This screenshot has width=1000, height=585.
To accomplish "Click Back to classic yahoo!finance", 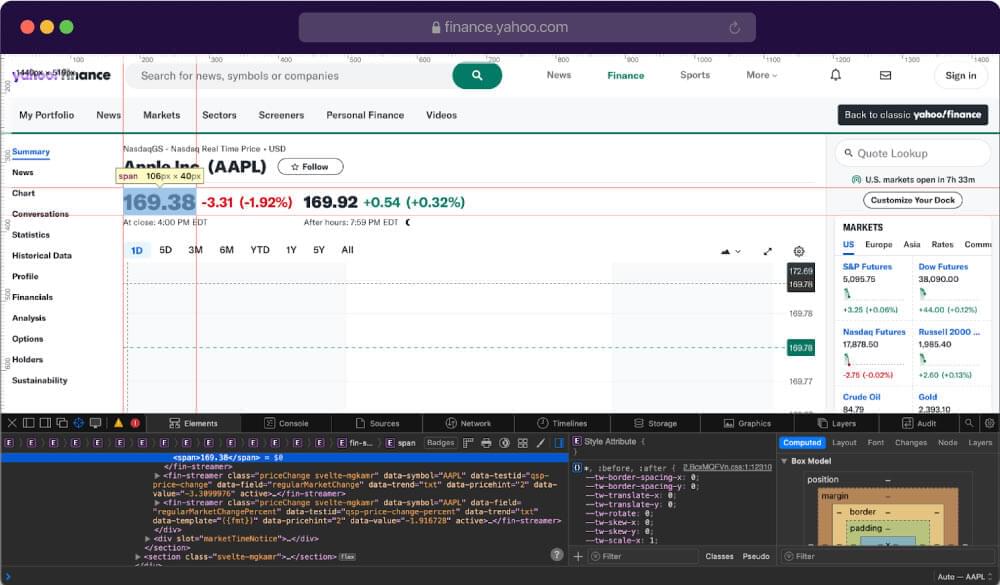I will tap(913, 114).
